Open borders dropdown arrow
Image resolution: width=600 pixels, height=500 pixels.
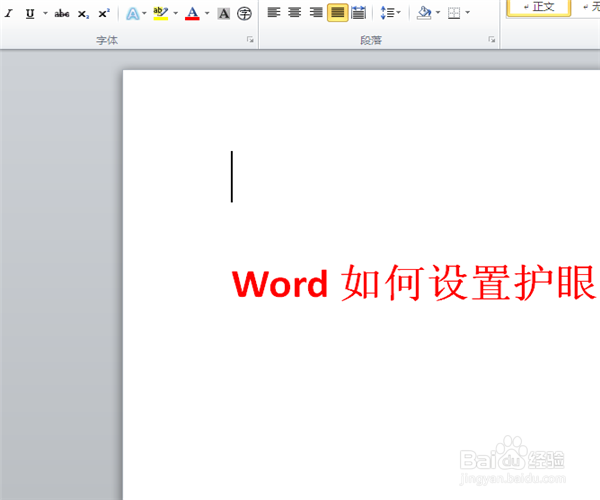(x=468, y=13)
